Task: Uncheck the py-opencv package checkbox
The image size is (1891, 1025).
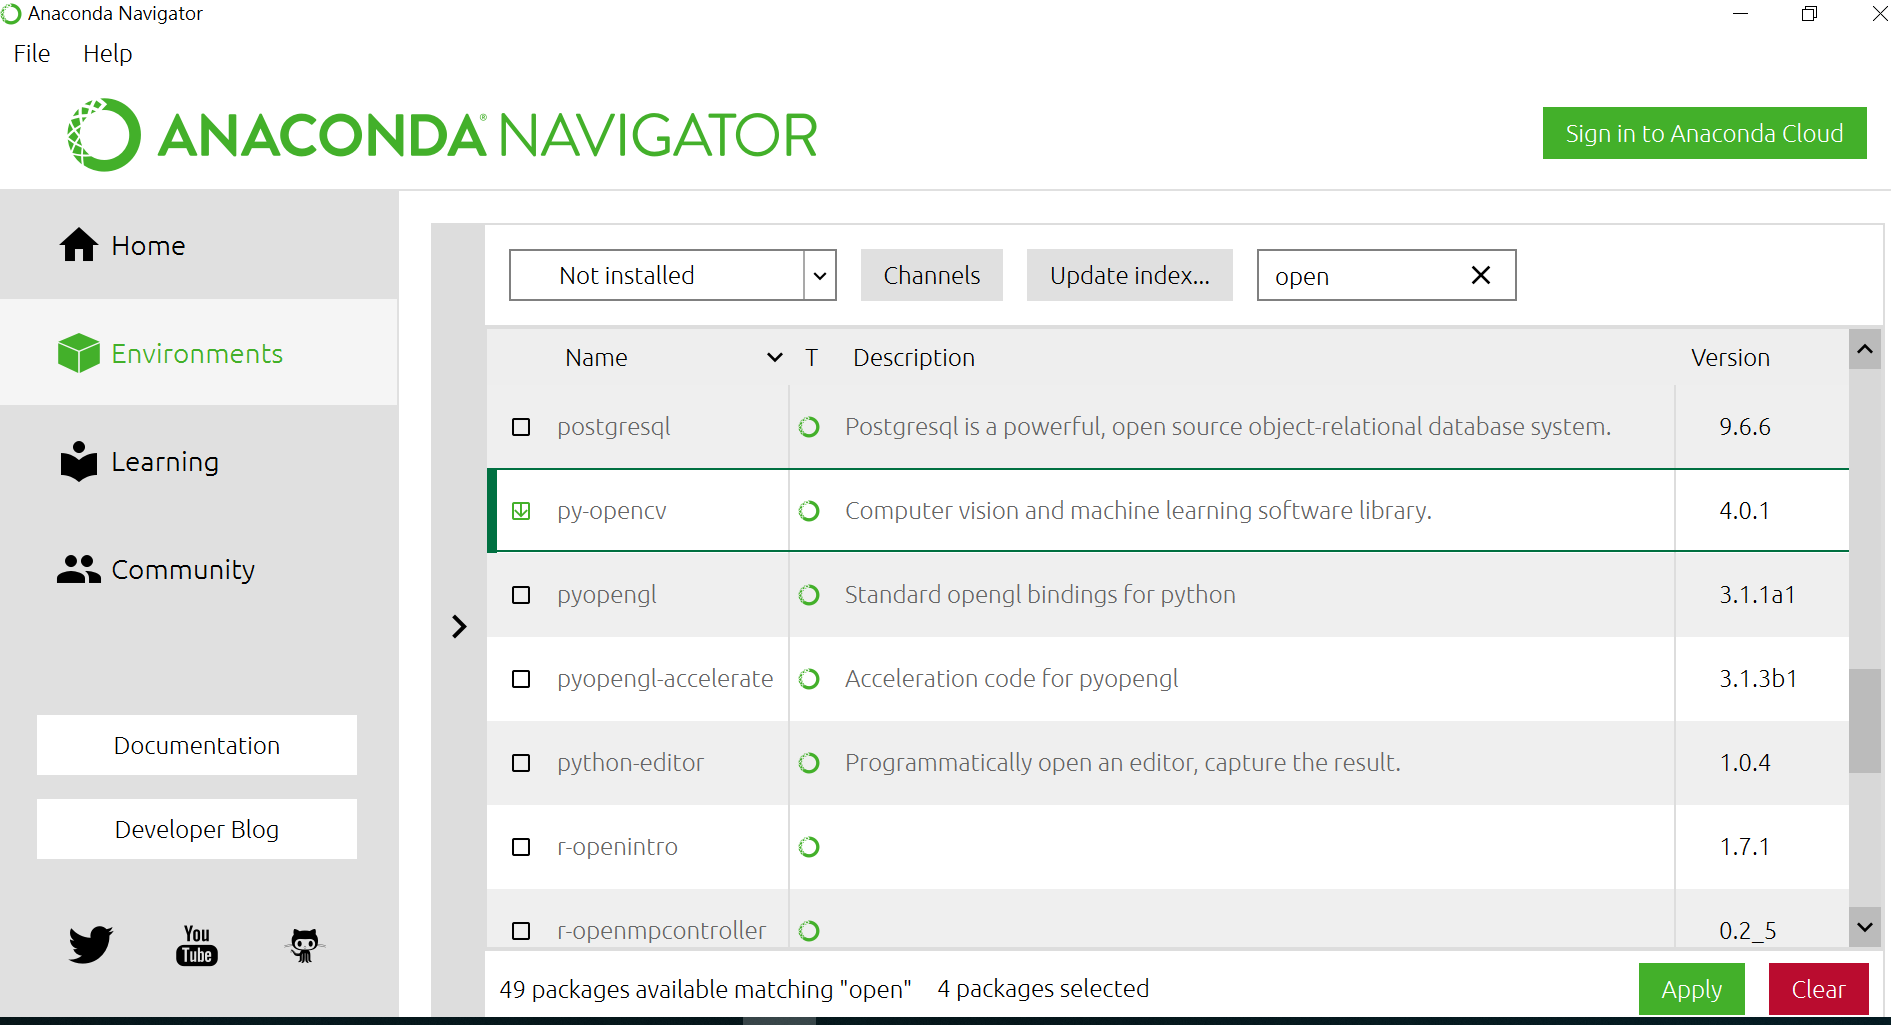Action: click(521, 511)
